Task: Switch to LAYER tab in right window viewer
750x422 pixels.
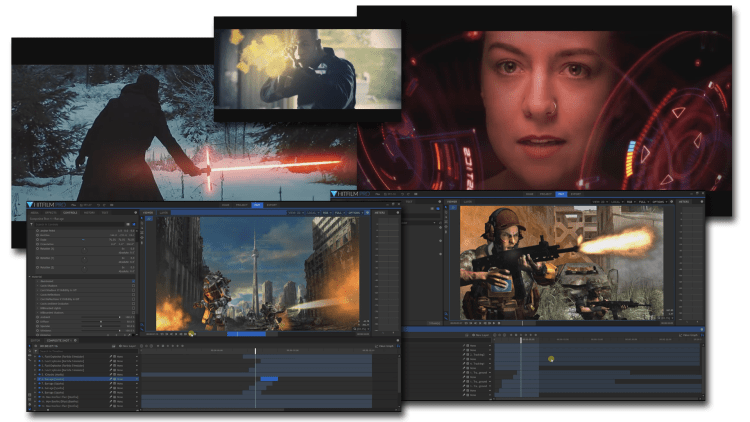Action: point(468,202)
